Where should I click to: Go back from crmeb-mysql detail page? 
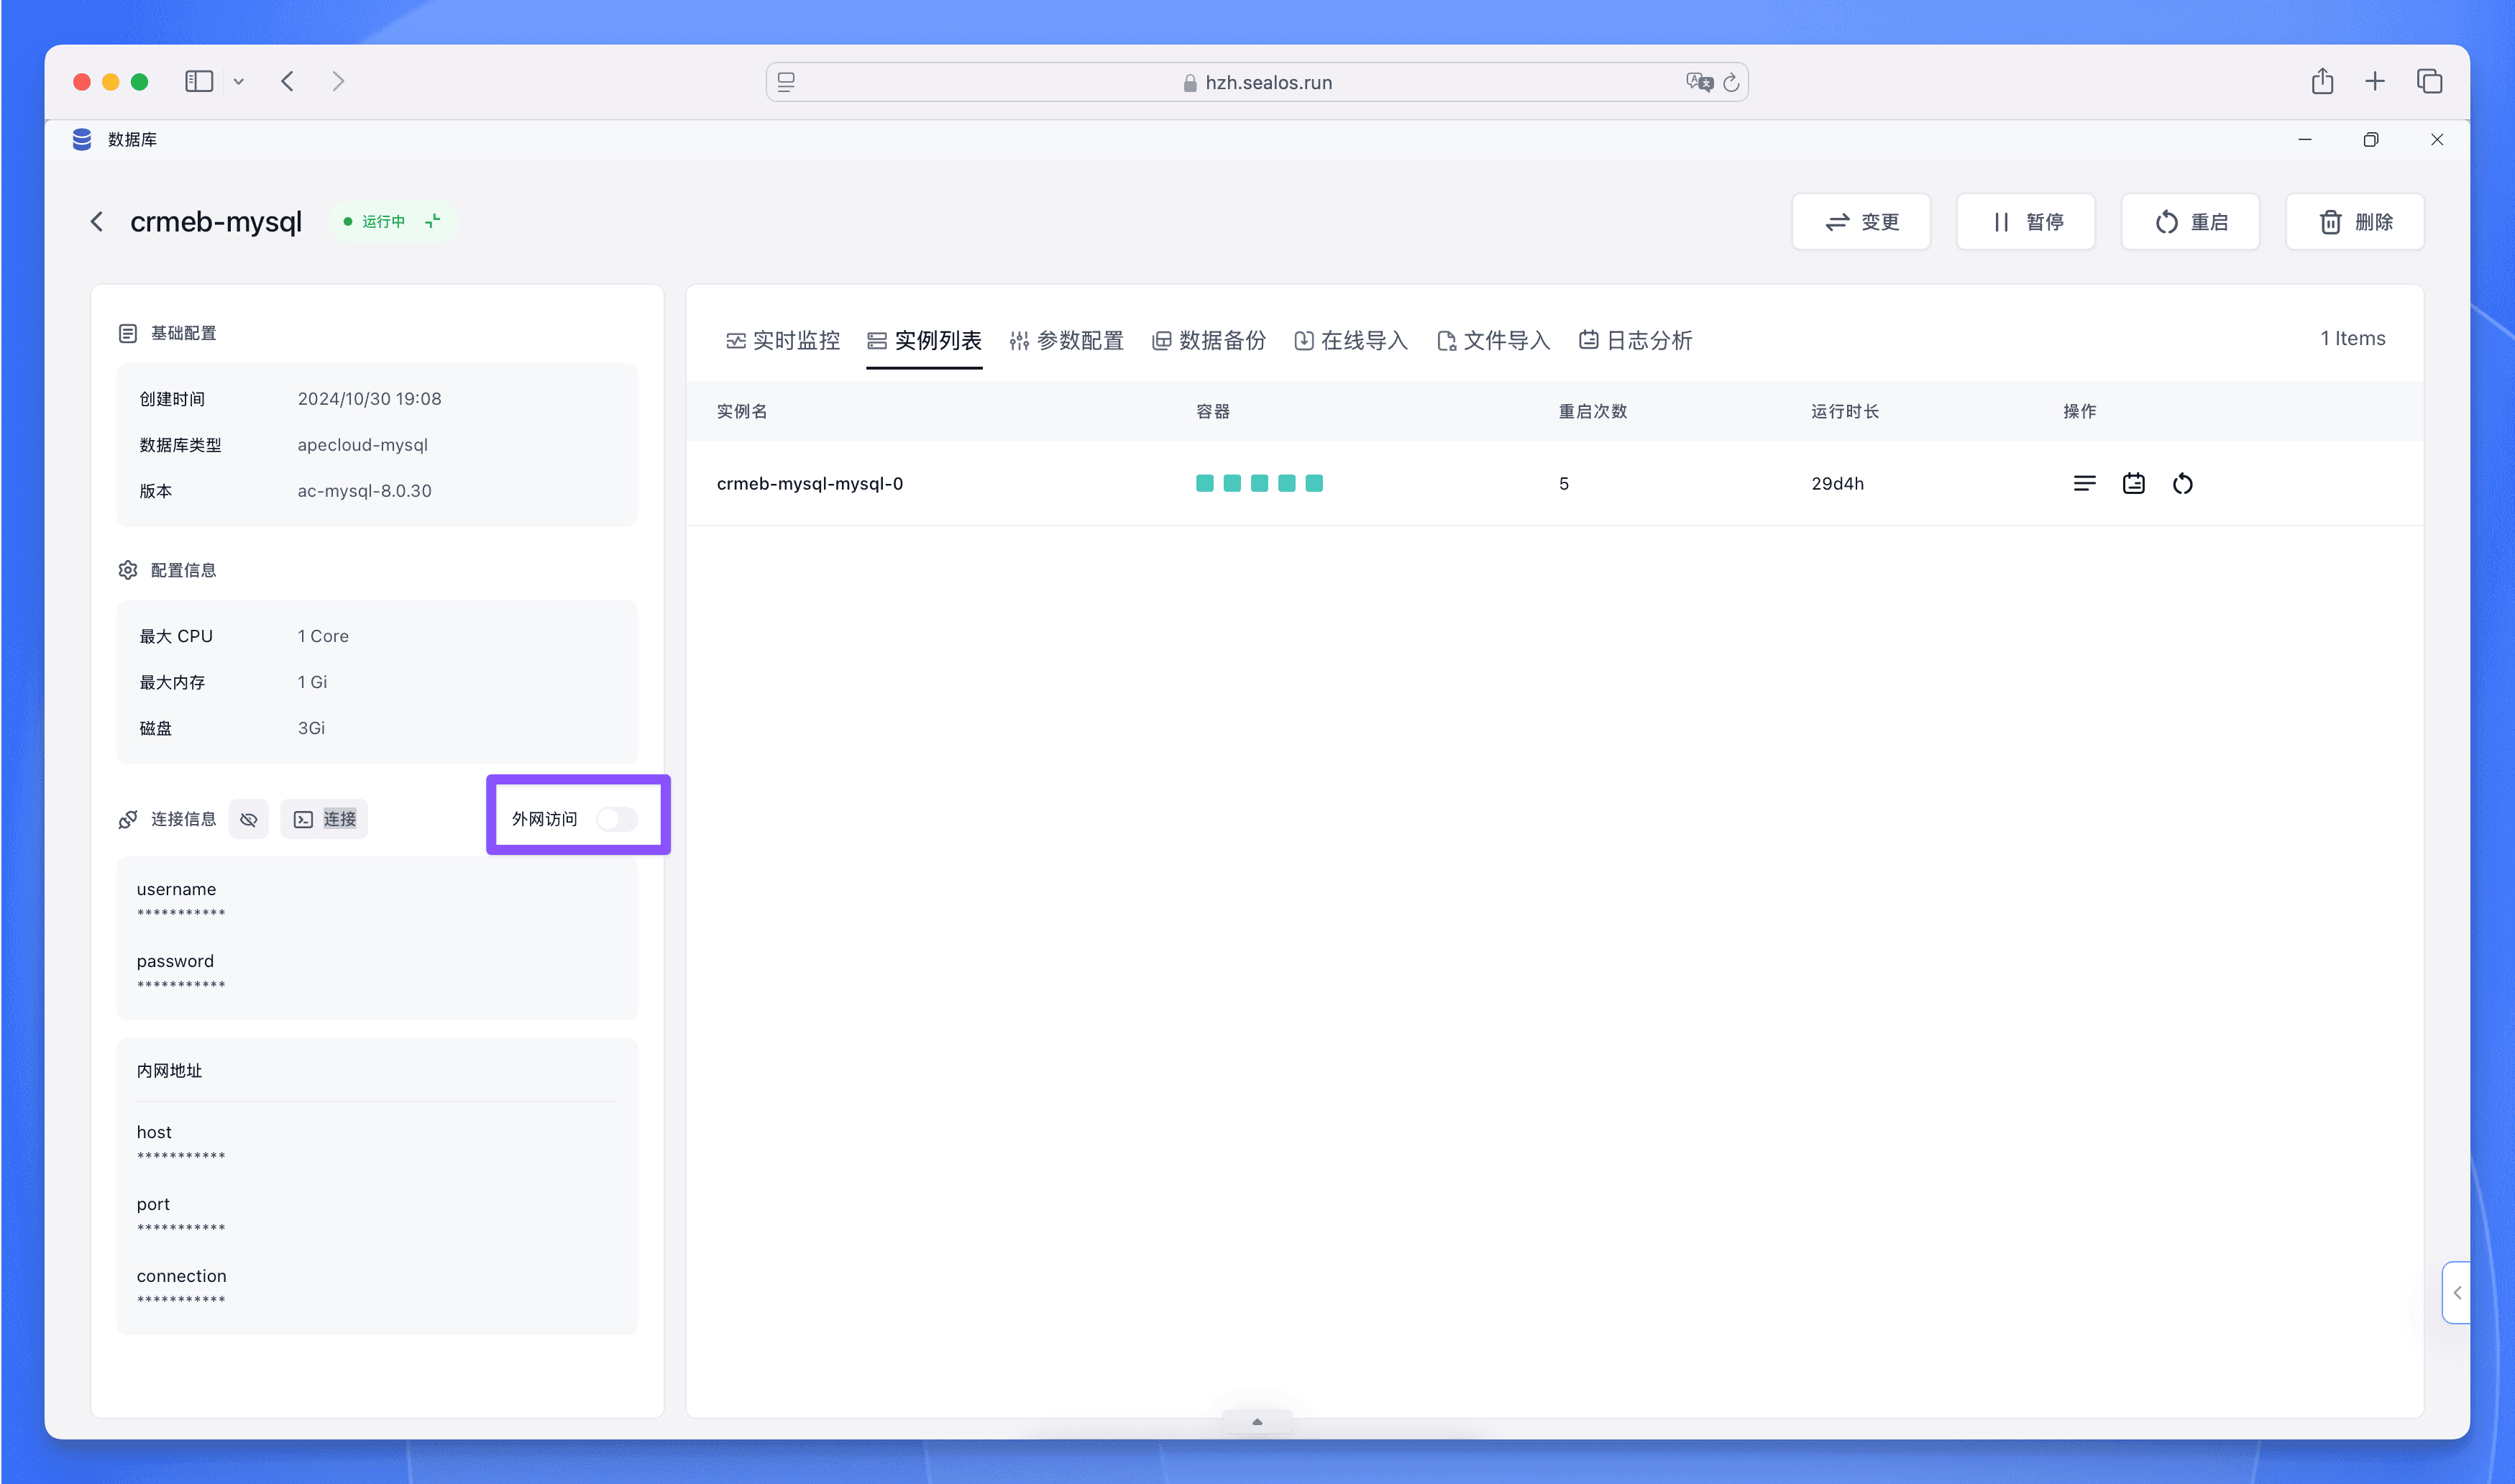click(97, 222)
